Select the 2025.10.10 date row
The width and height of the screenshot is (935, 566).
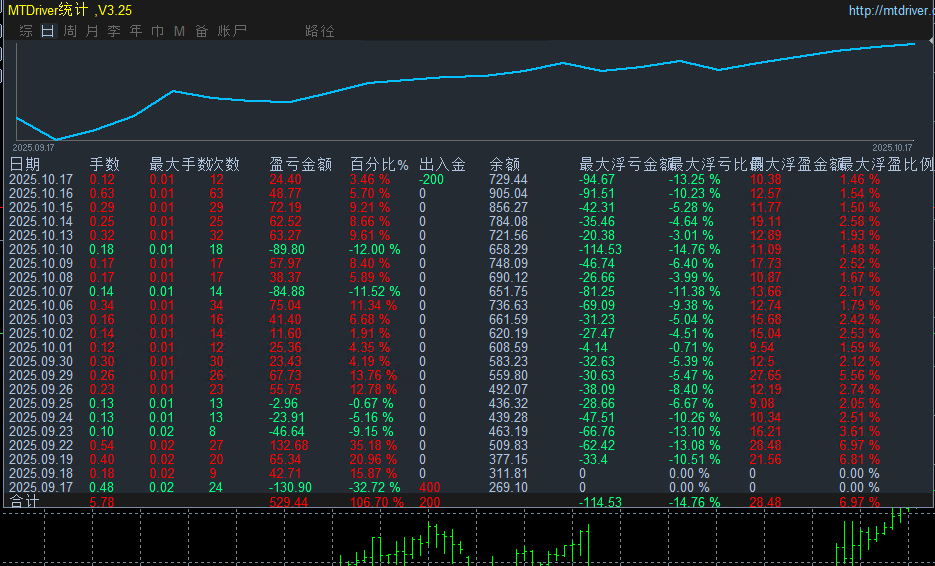tap(41, 249)
